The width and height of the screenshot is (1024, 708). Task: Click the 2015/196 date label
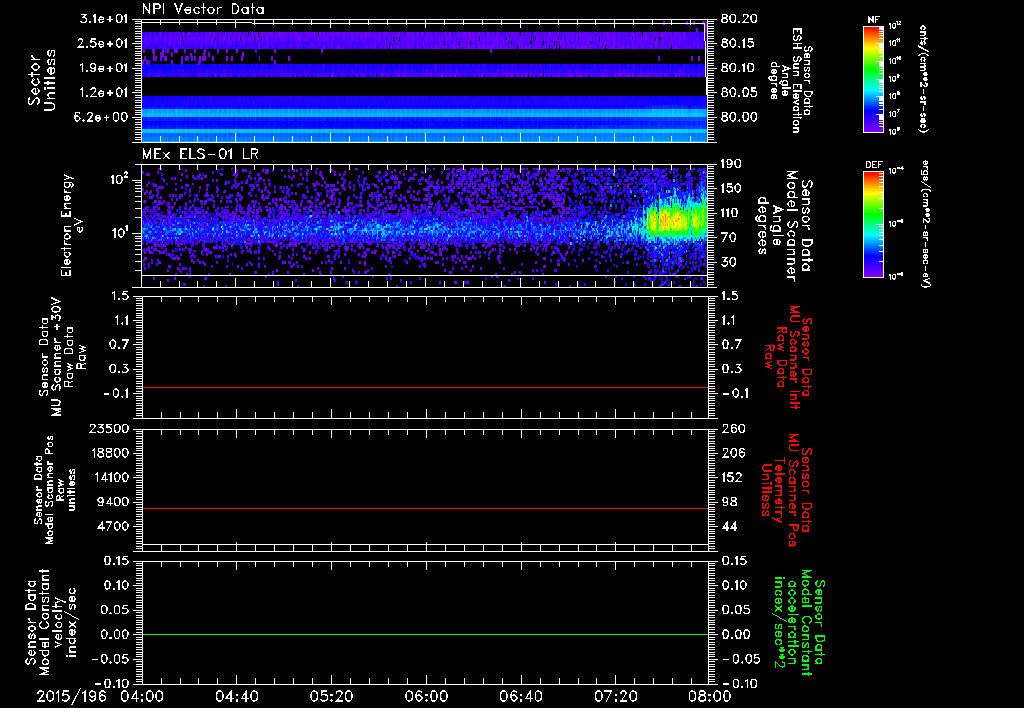pos(69,695)
